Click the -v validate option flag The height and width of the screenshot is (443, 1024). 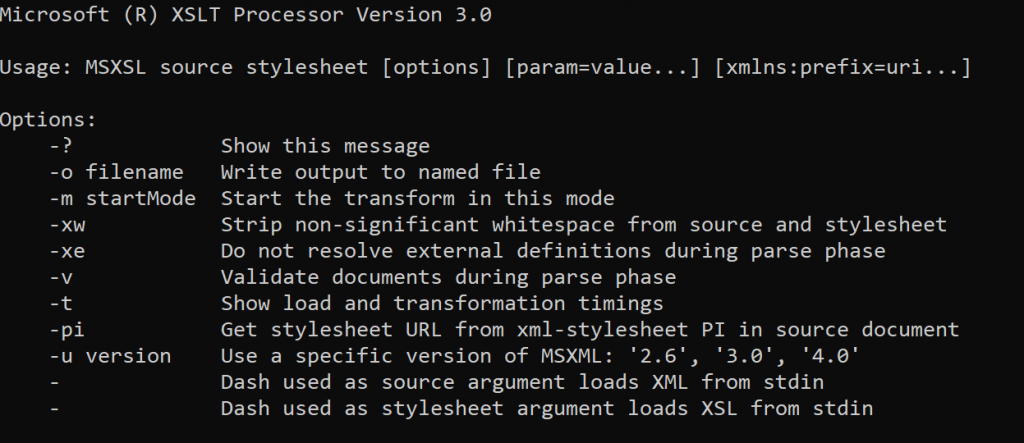pyautogui.click(x=59, y=277)
